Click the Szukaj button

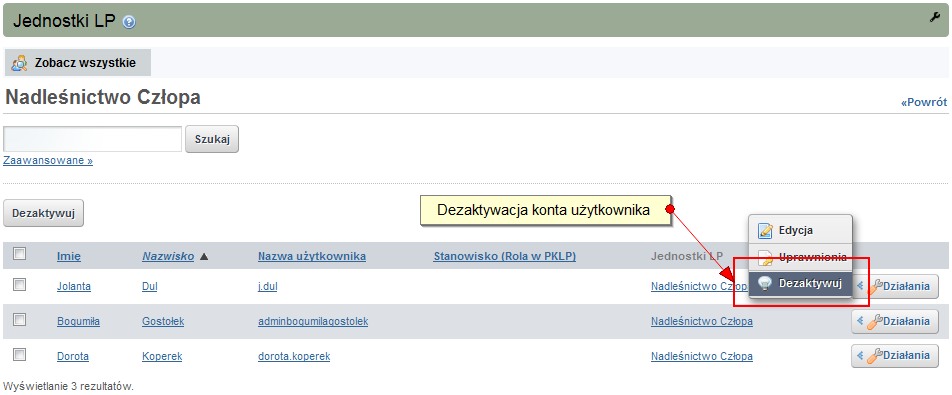click(x=212, y=139)
